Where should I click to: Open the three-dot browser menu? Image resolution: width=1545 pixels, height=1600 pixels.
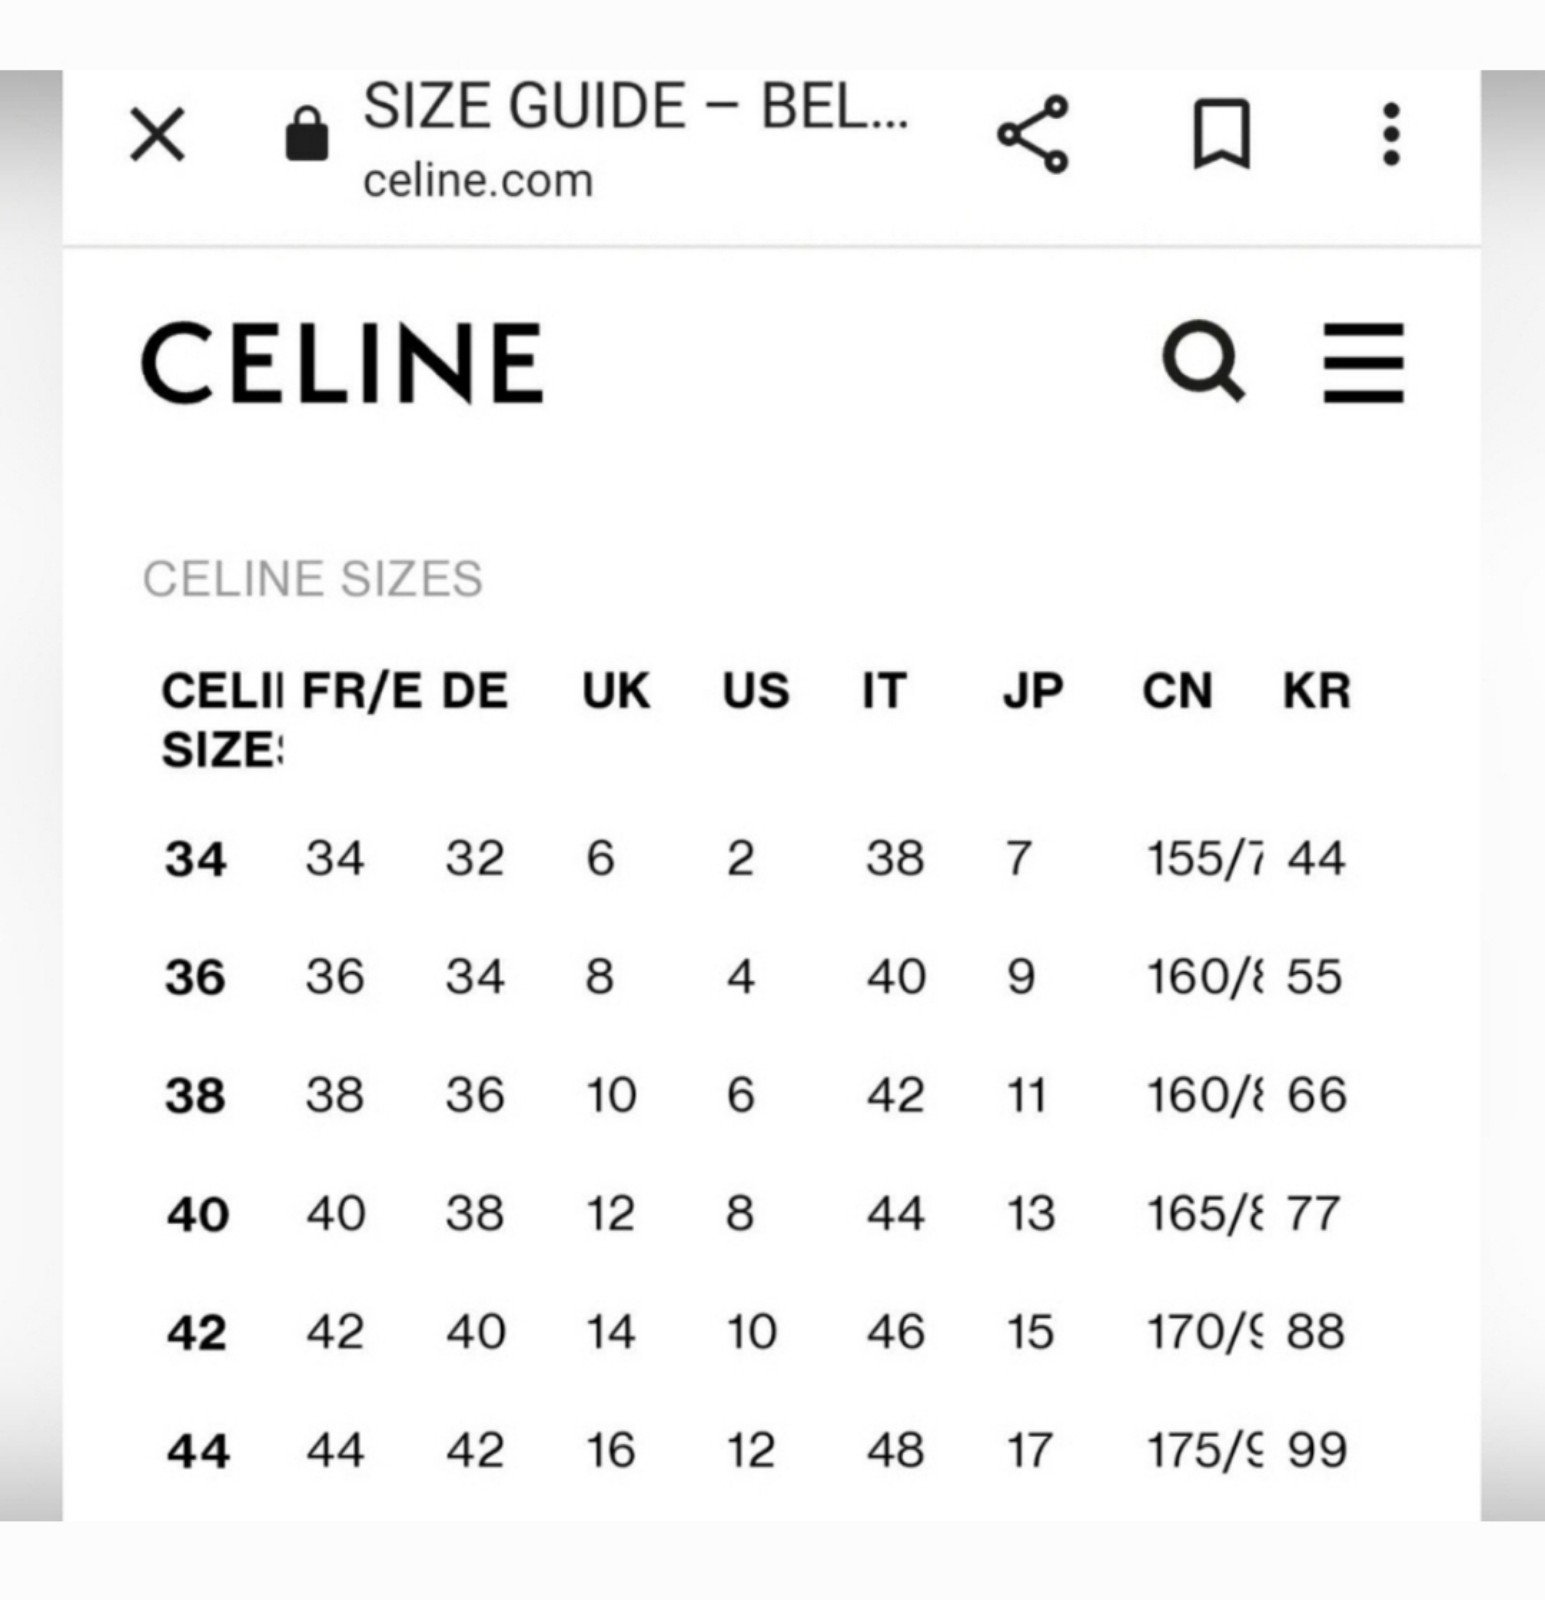(1390, 134)
